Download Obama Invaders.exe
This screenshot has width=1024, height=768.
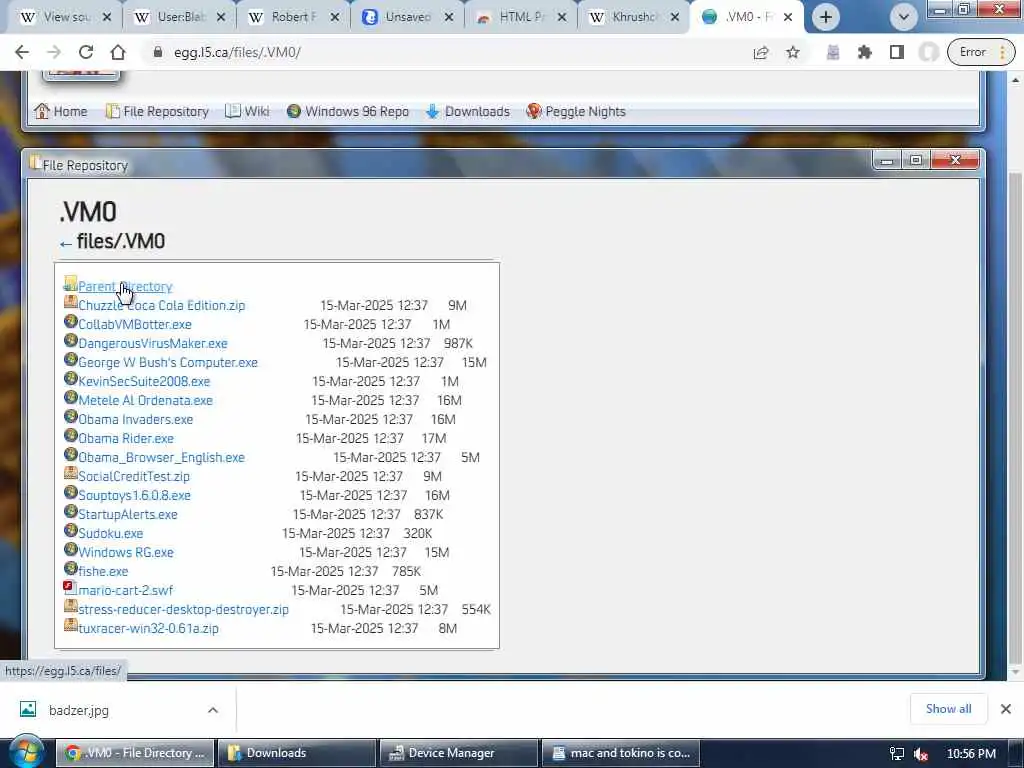[136, 419]
